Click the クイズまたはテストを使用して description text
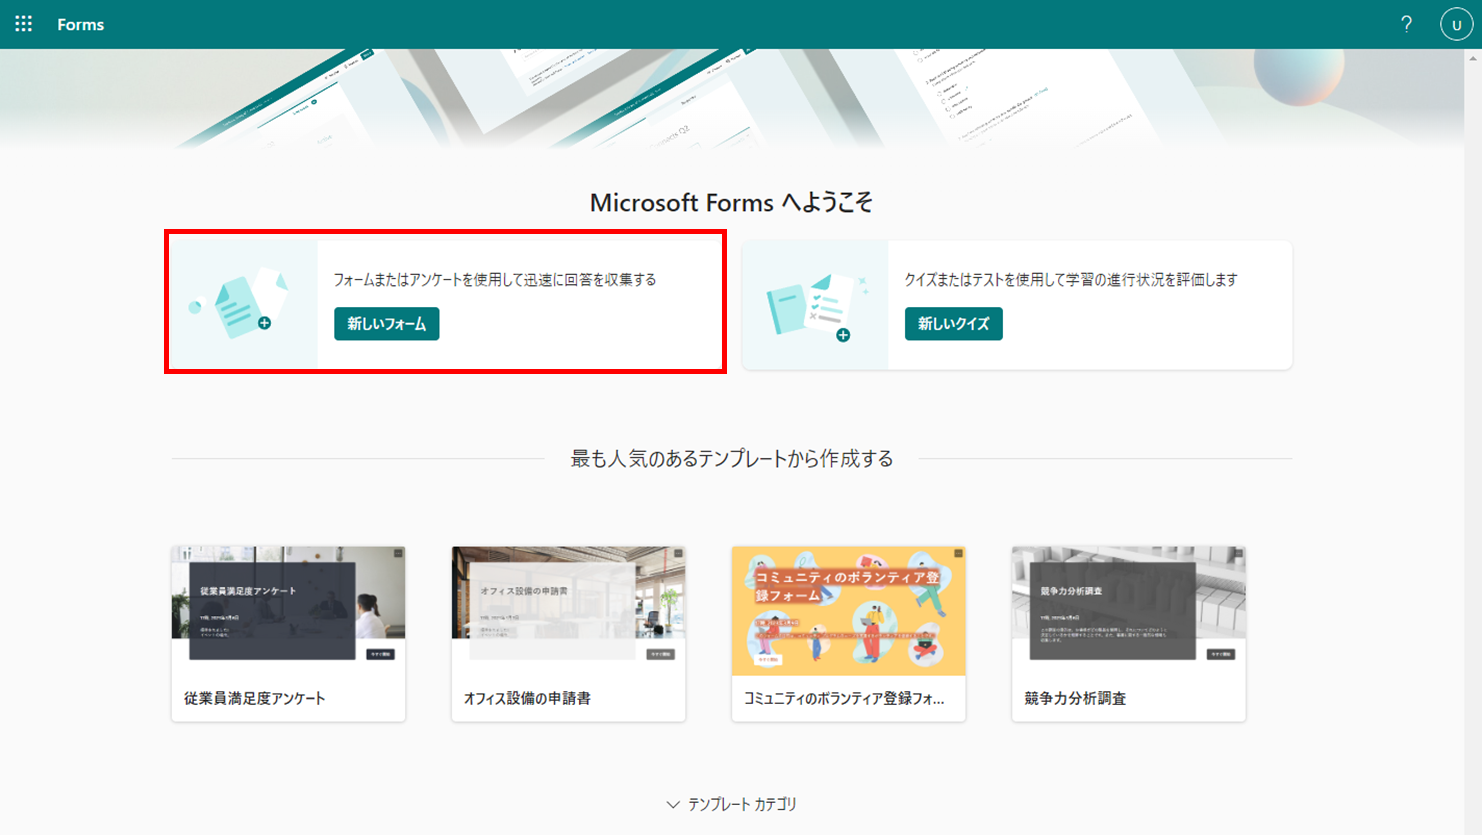Screen dimensions: 1482x835 pos(1071,280)
